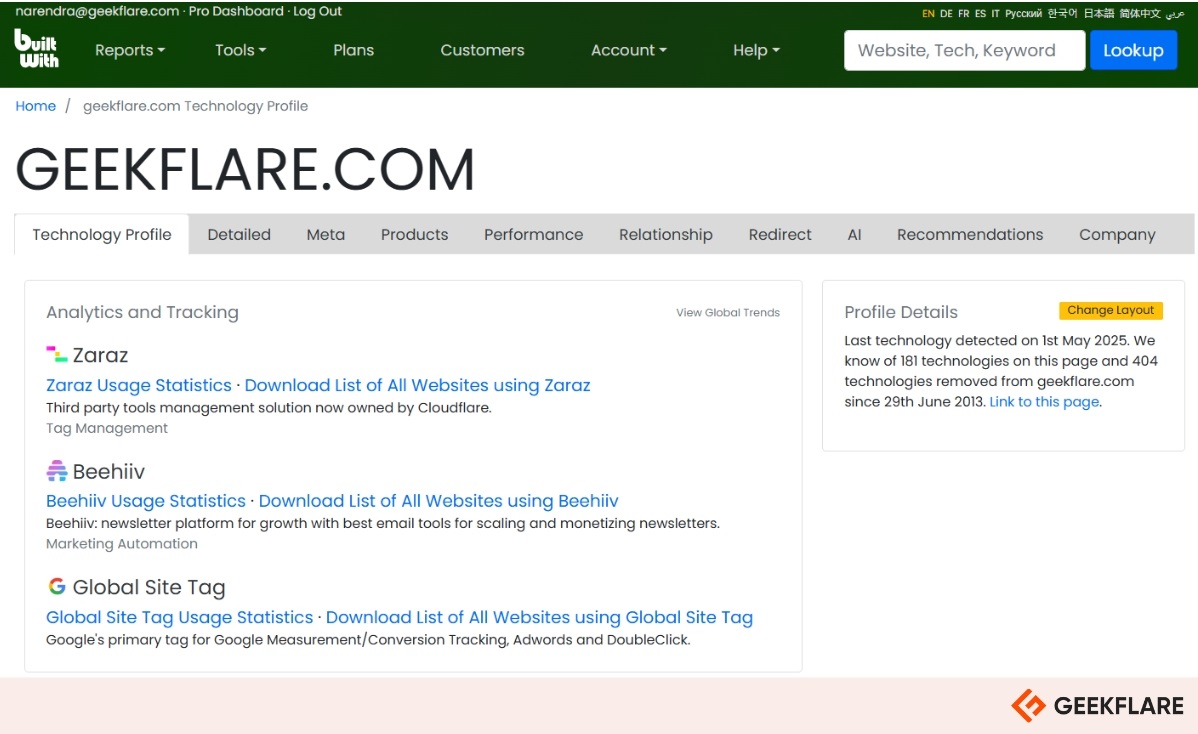Viewport: 1198px width, 734px height.
Task: Open Beehiiv Usage Statistics link
Action: coord(146,501)
